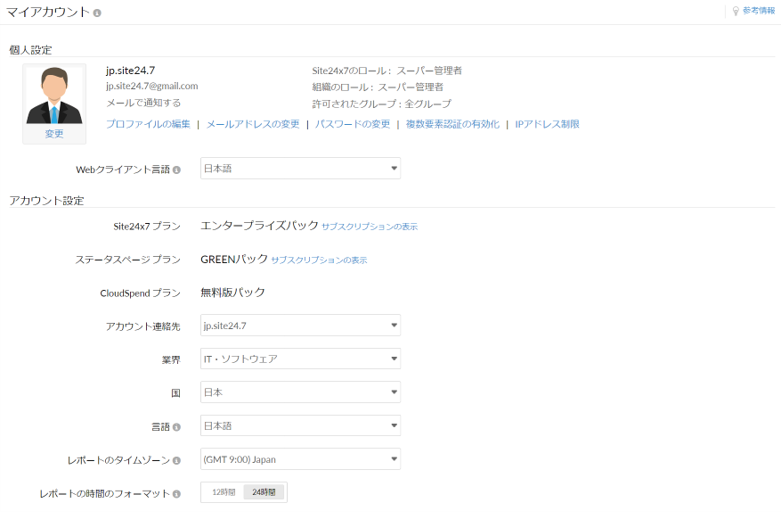The height and width of the screenshot is (512, 781).
Task: Expand the 国 dropdown showing 日本
Action: pyautogui.click(x=300, y=392)
